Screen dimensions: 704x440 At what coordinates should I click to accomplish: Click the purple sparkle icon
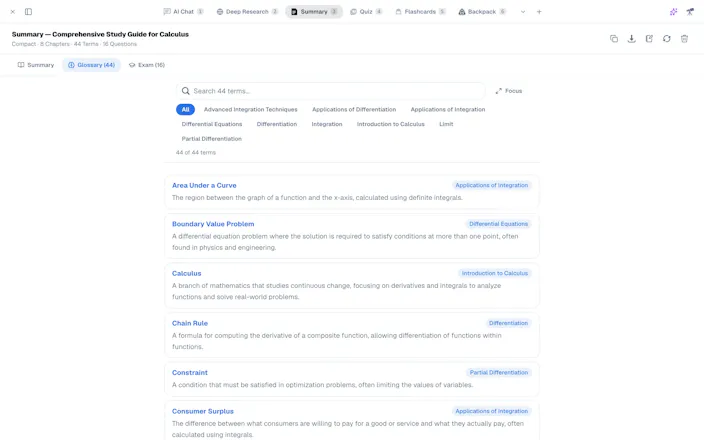pyautogui.click(x=673, y=12)
